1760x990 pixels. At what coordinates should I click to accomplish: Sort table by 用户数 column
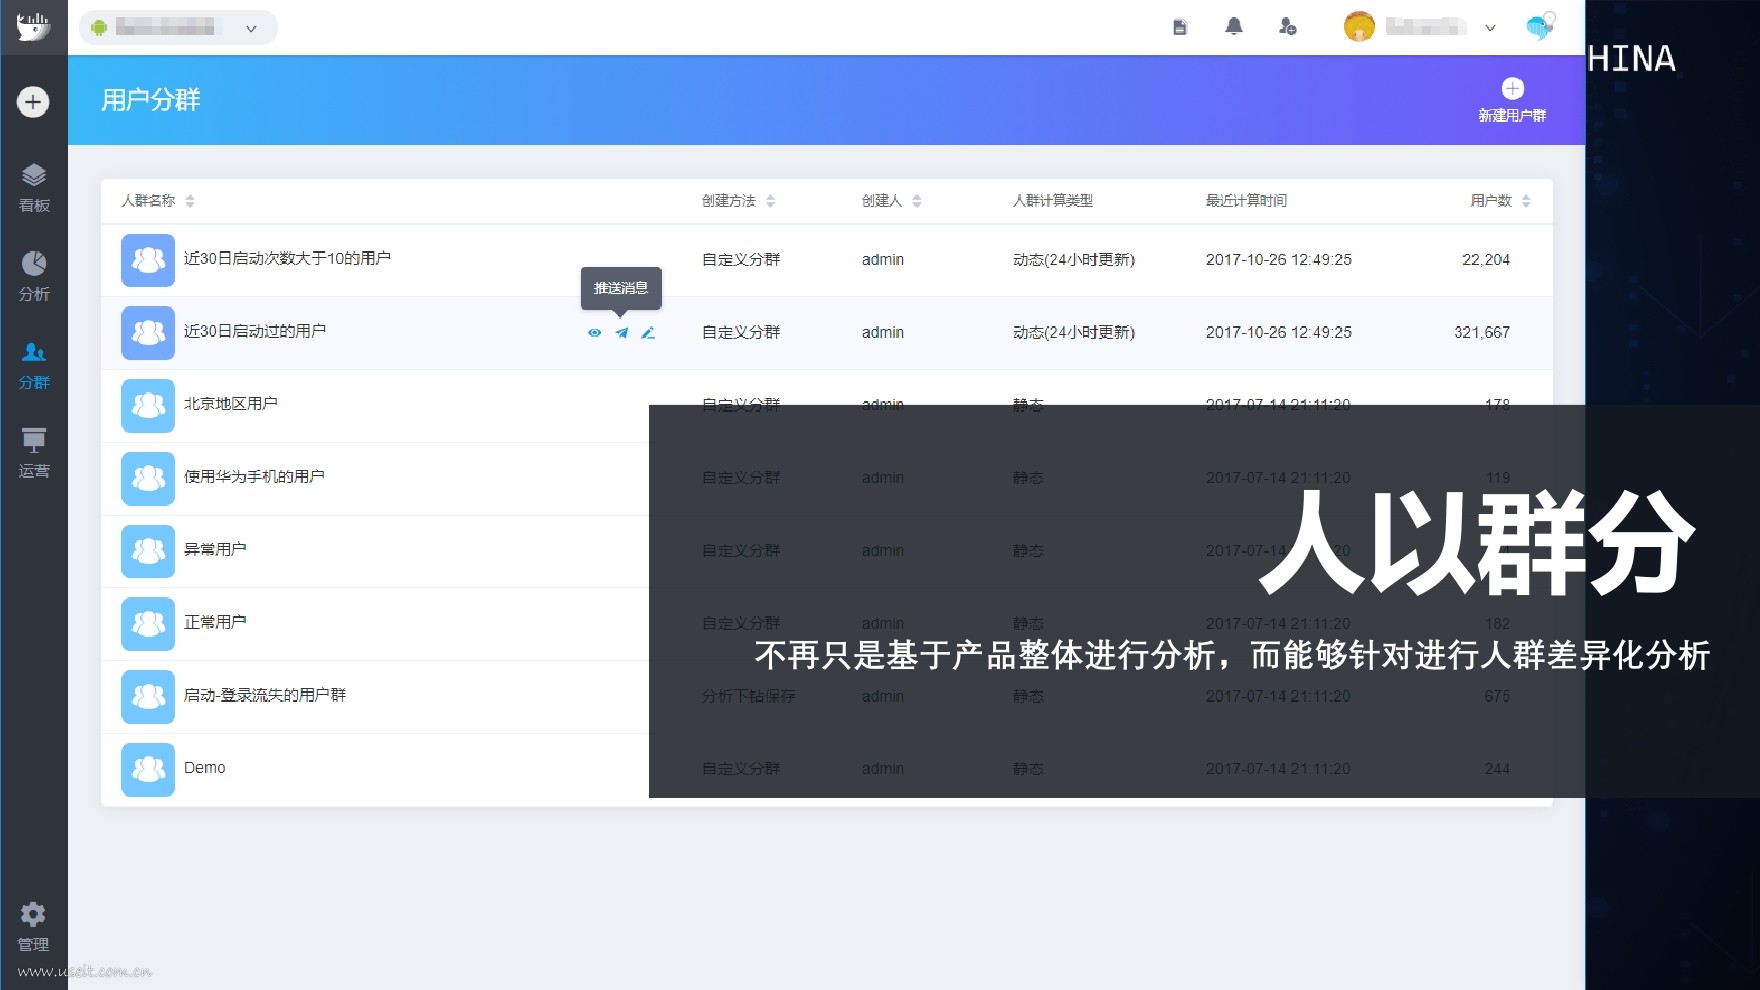click(x=1526, y=201)
